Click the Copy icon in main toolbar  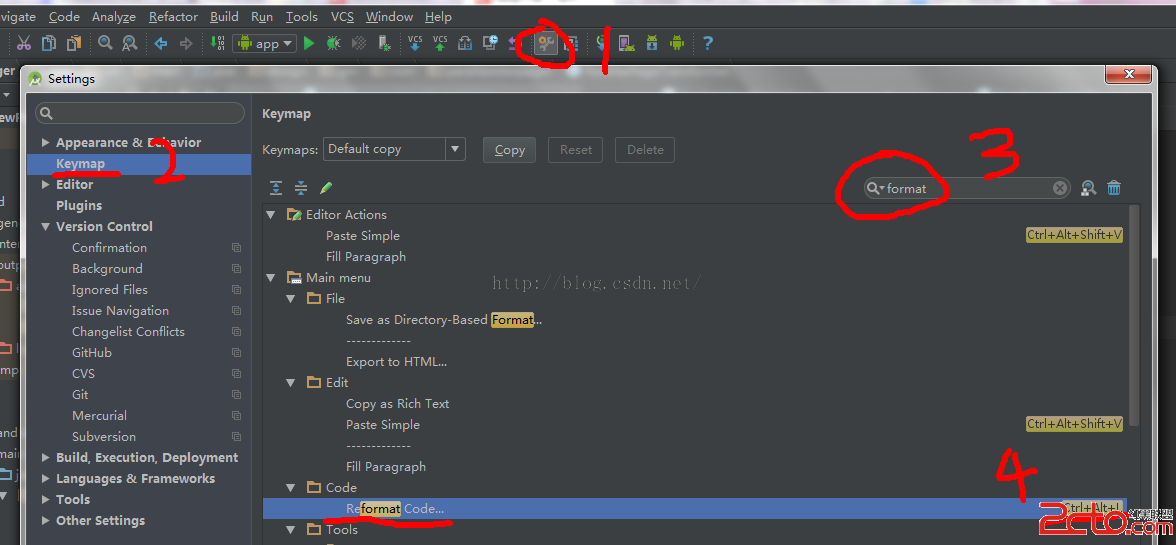[x=49, y=43]
